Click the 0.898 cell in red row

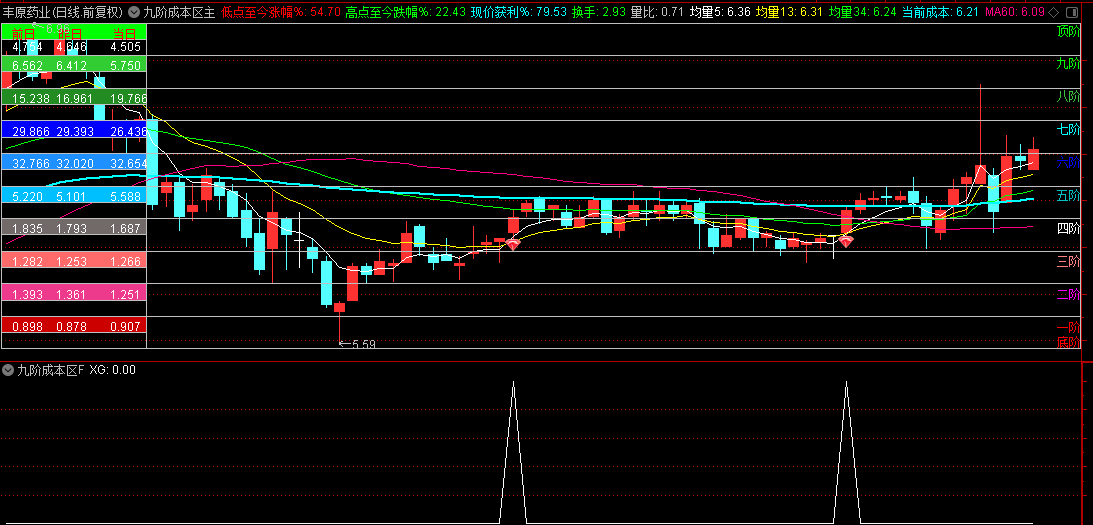[26, 326]
